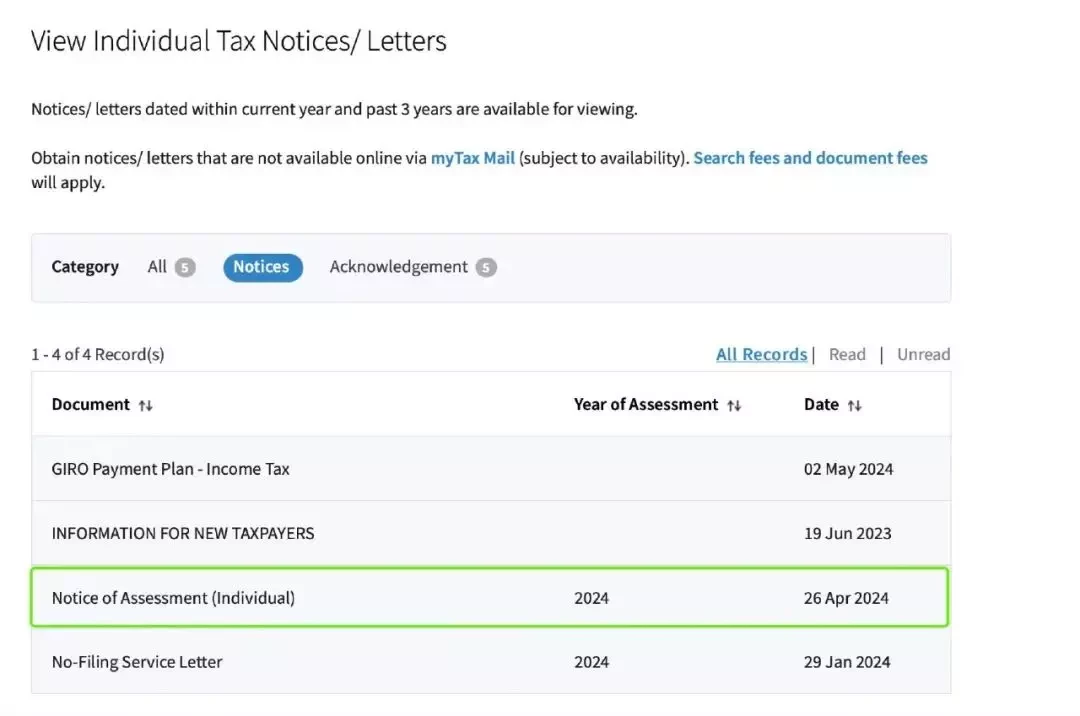The image size is (1080, 716).
Task: Open INFORMATION FOR NEW TAXPAYERS document
Action: (x=491, y=533)
